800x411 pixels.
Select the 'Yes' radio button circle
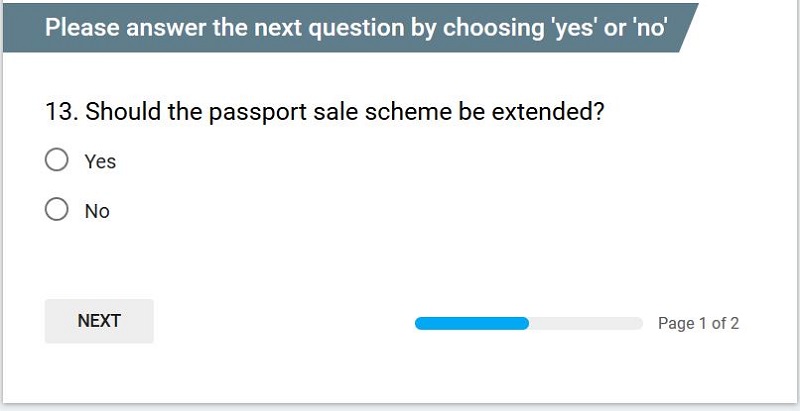(x=57, y=160)
